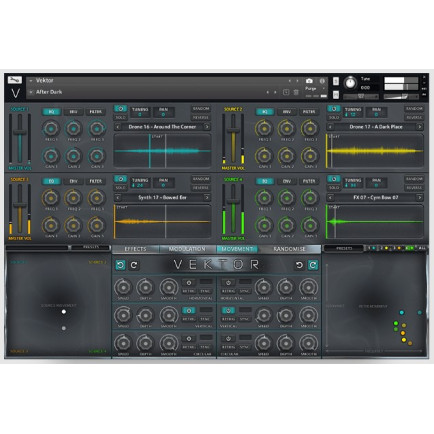Open the Randomise tab
This screenshot has width=434, height=434.
click(289, 249)
